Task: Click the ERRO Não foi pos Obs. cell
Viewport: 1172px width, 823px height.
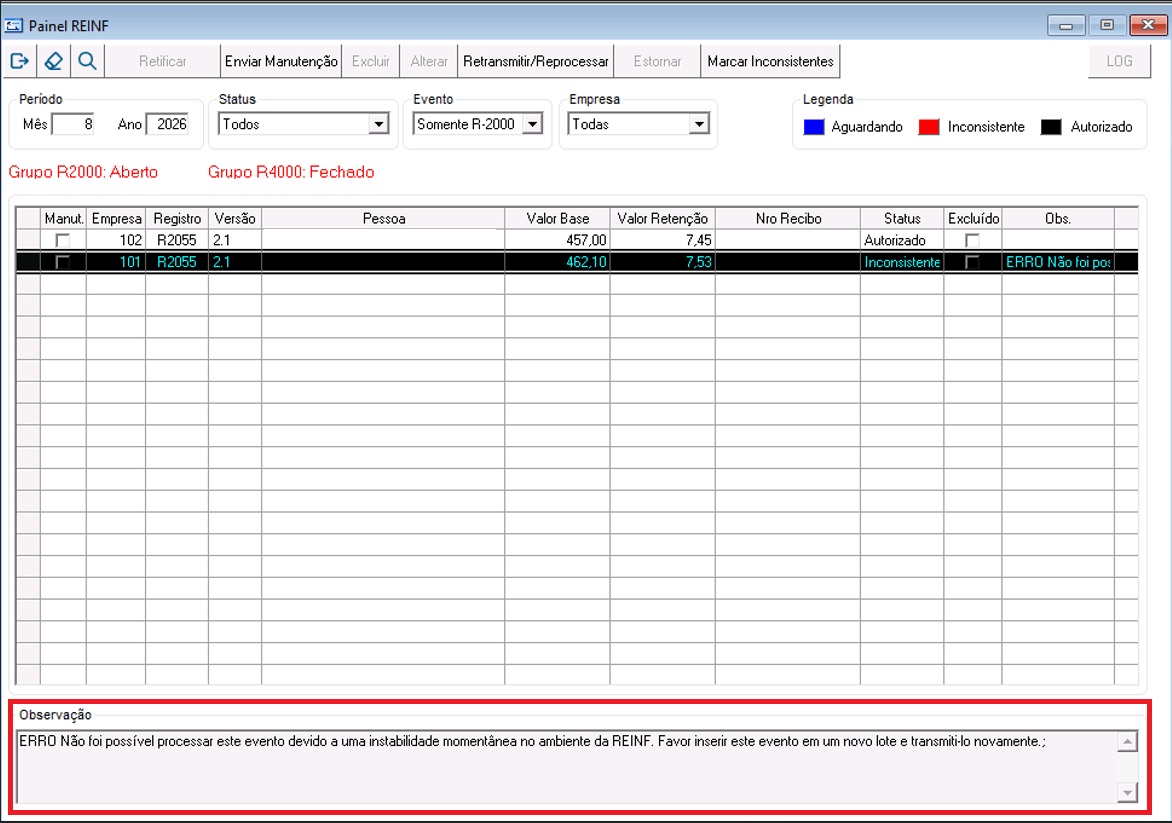Action: tap(1058, 262)
